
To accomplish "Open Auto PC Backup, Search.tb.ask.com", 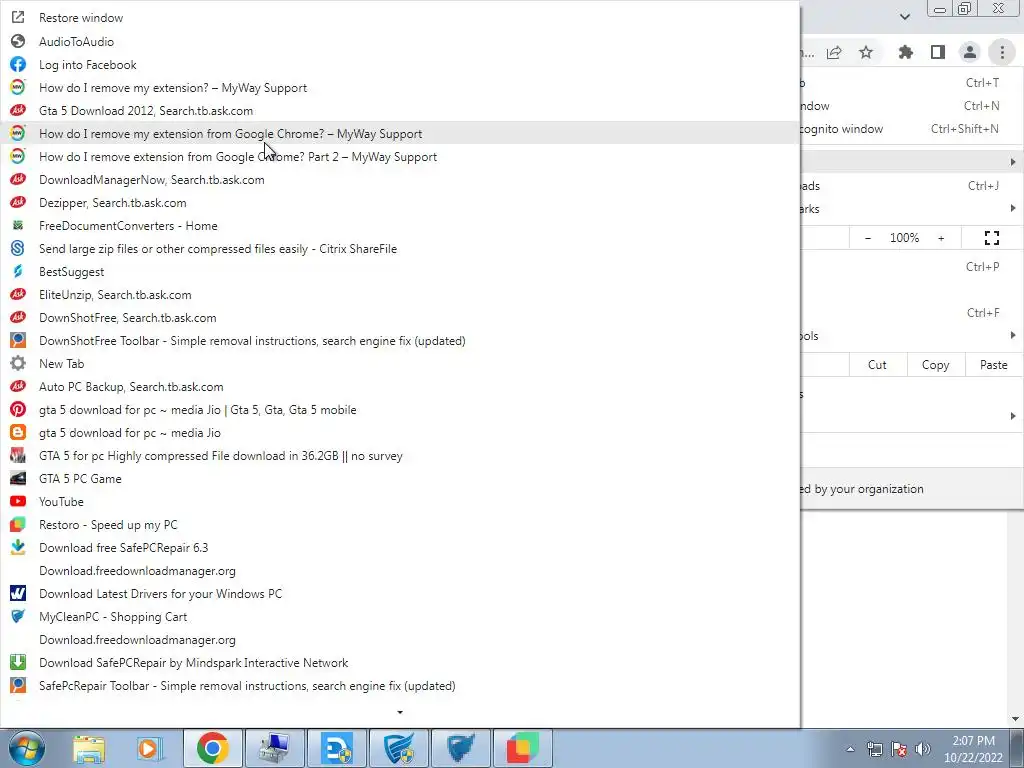I will [400, 387].
